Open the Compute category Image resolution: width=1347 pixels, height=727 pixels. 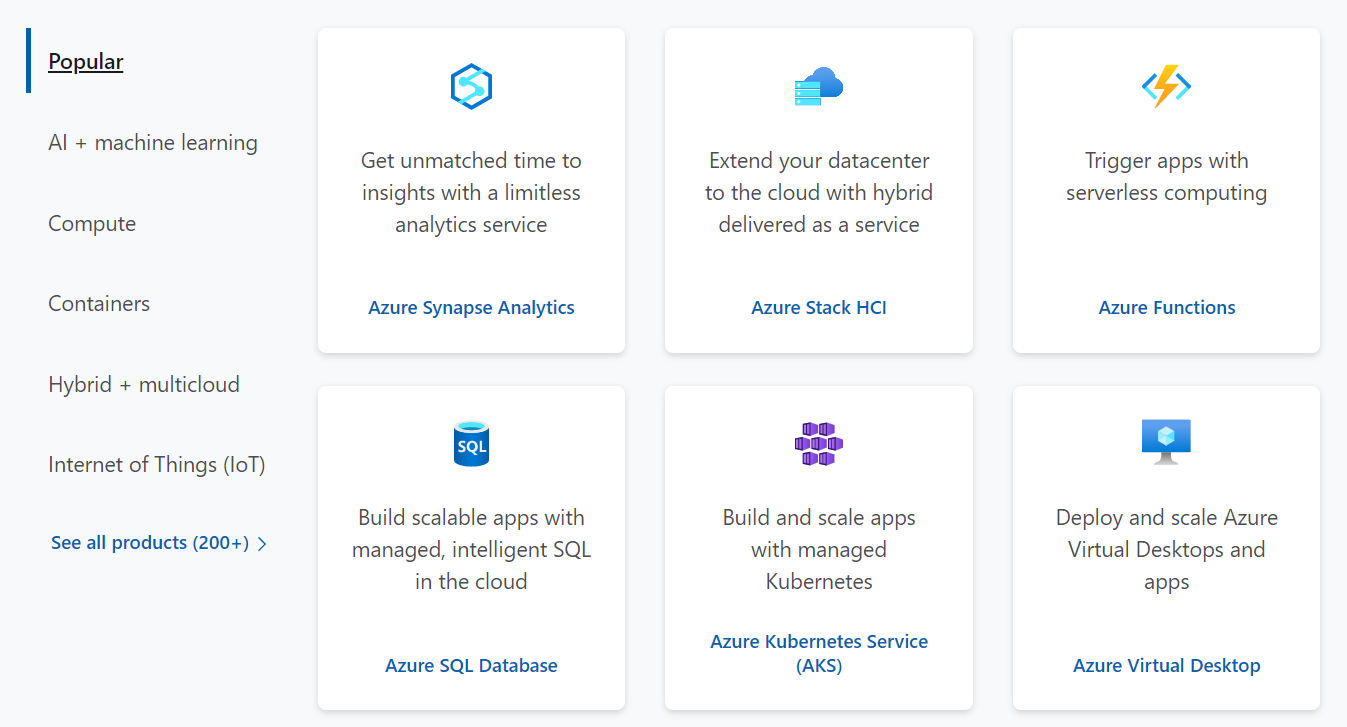[x=92, y=223]
